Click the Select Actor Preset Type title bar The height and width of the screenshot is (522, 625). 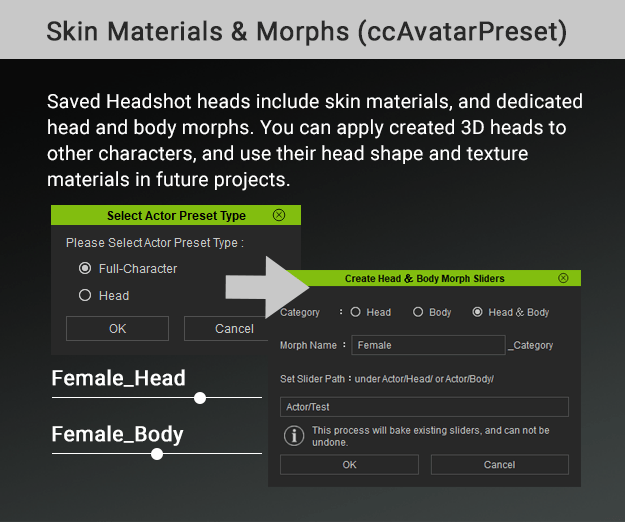[x=175, y=215]
